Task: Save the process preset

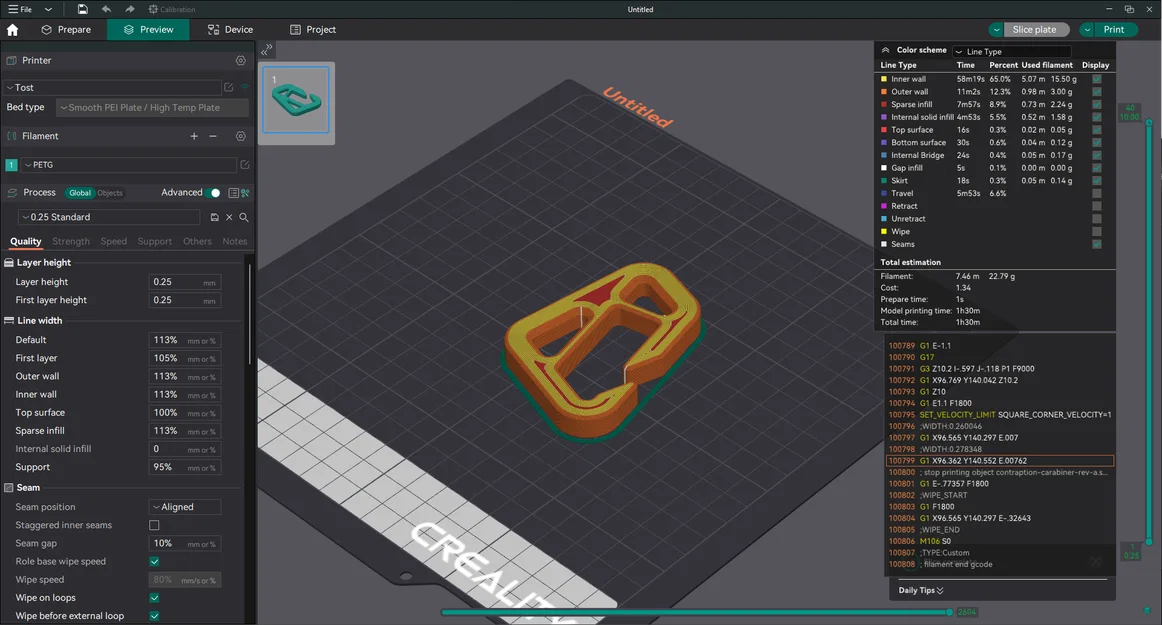Action: 214,217
